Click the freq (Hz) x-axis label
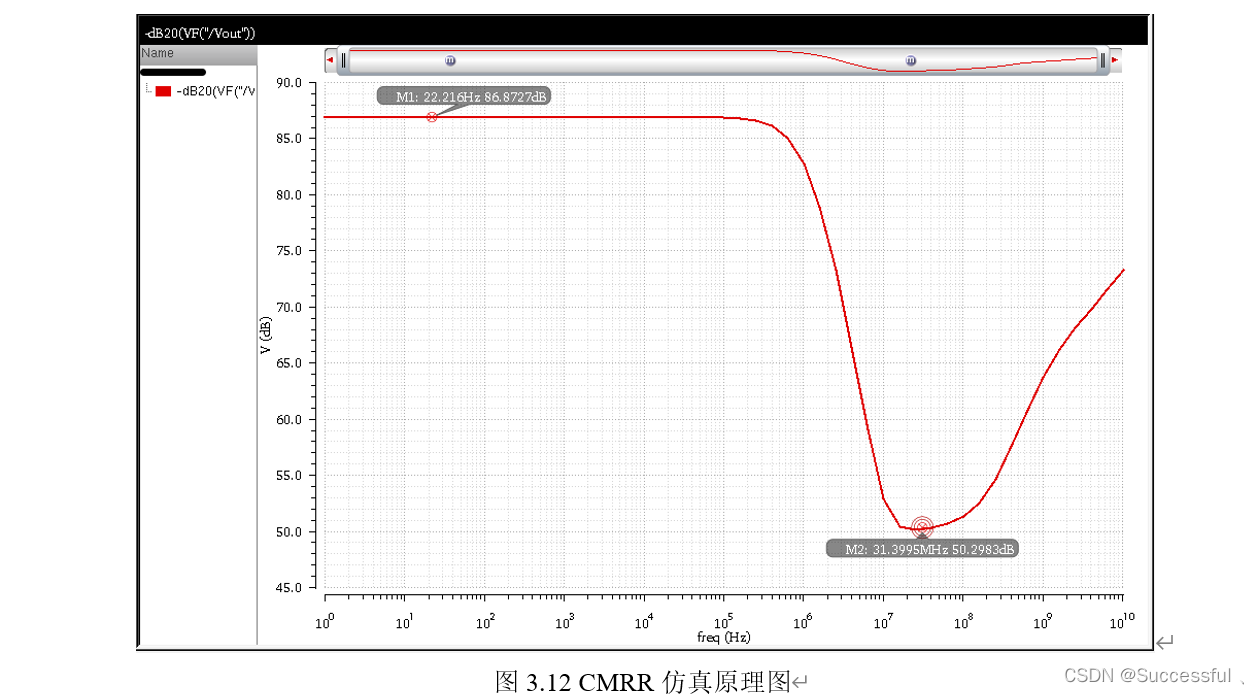 (x=723, y=637)
